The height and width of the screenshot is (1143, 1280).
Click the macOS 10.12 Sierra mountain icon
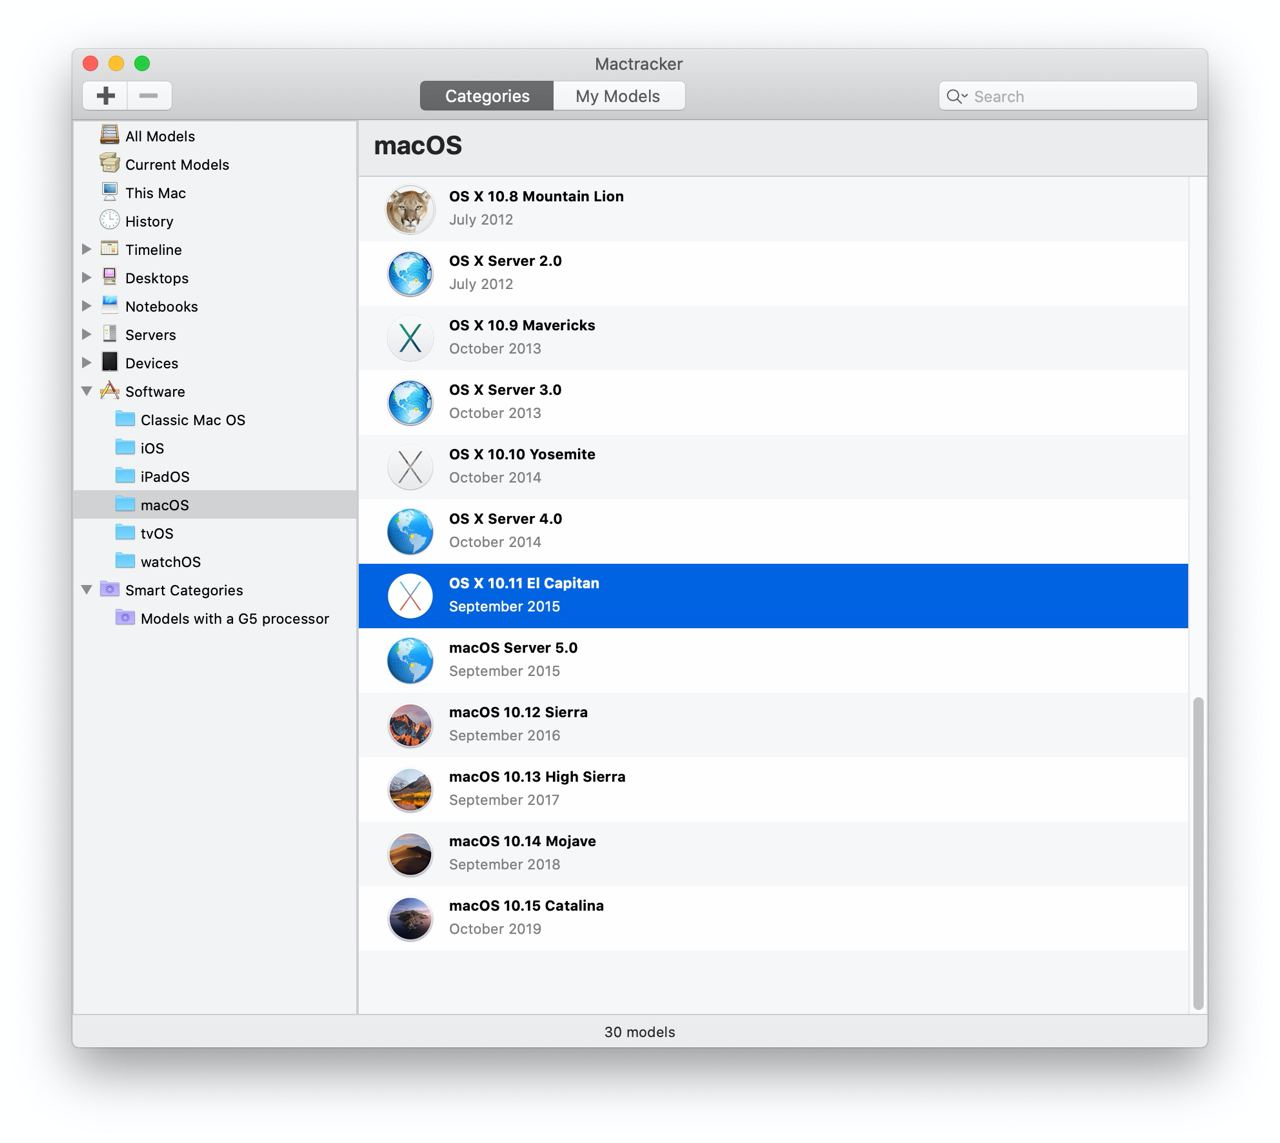coord(410,725)
